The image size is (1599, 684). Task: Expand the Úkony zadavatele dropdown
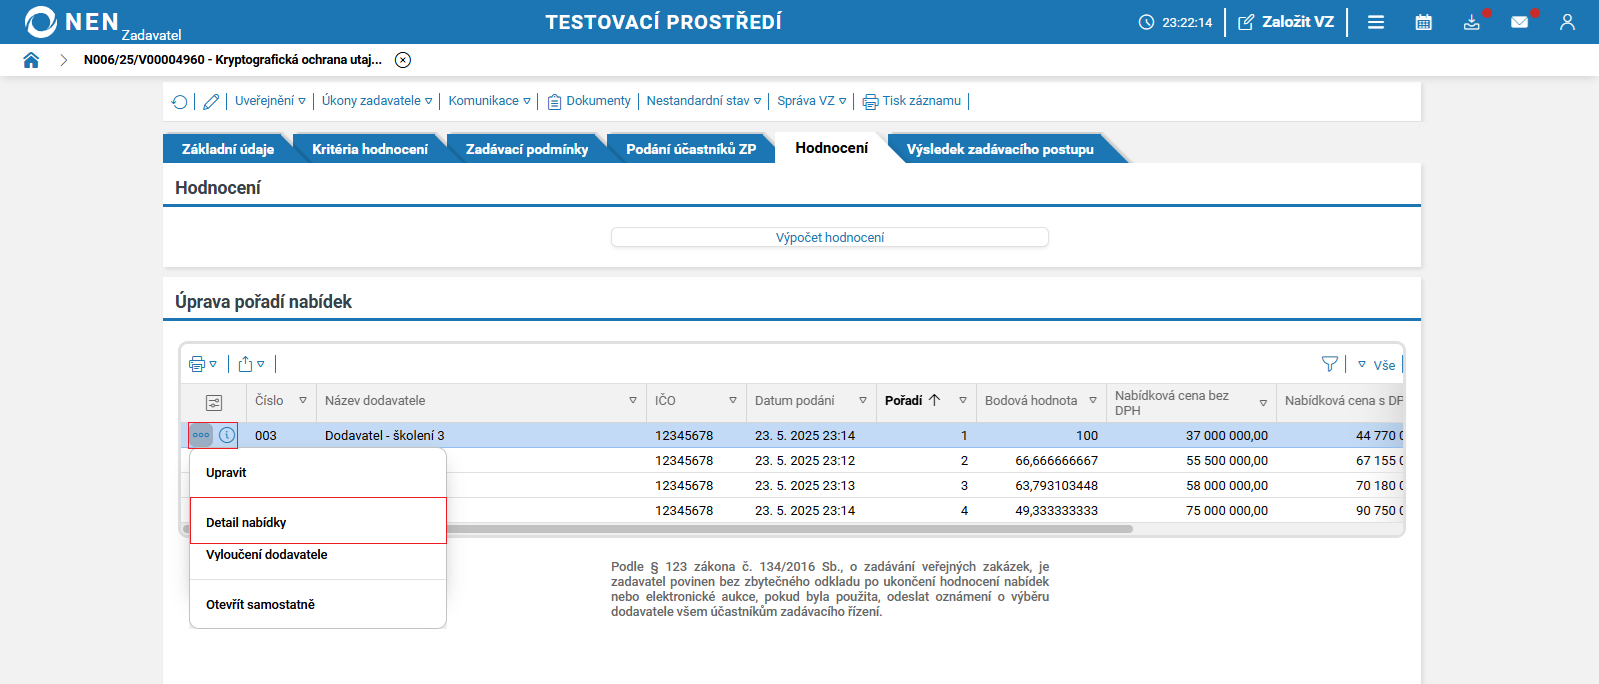pyautogui.click(x=377, y=101)
